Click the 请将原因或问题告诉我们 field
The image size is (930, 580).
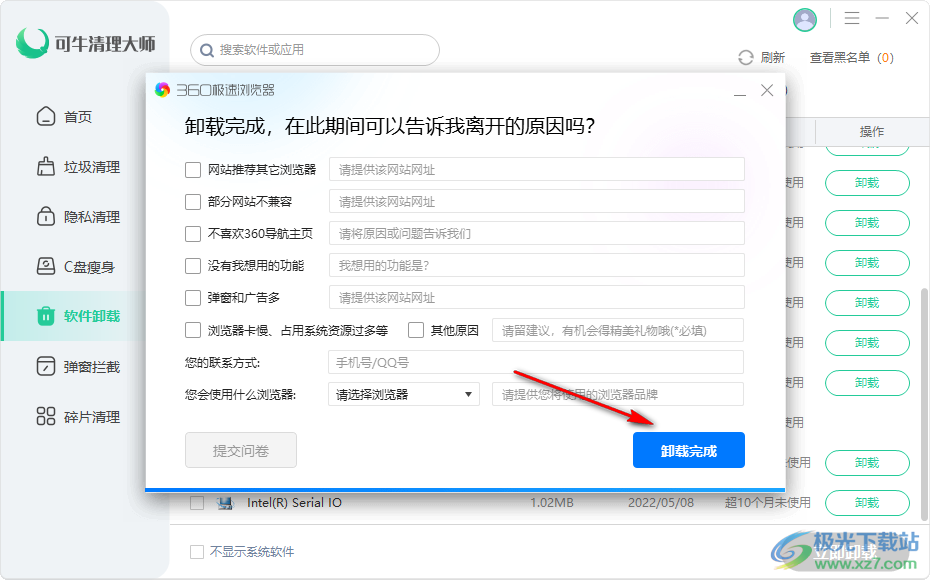pos(537,234)
